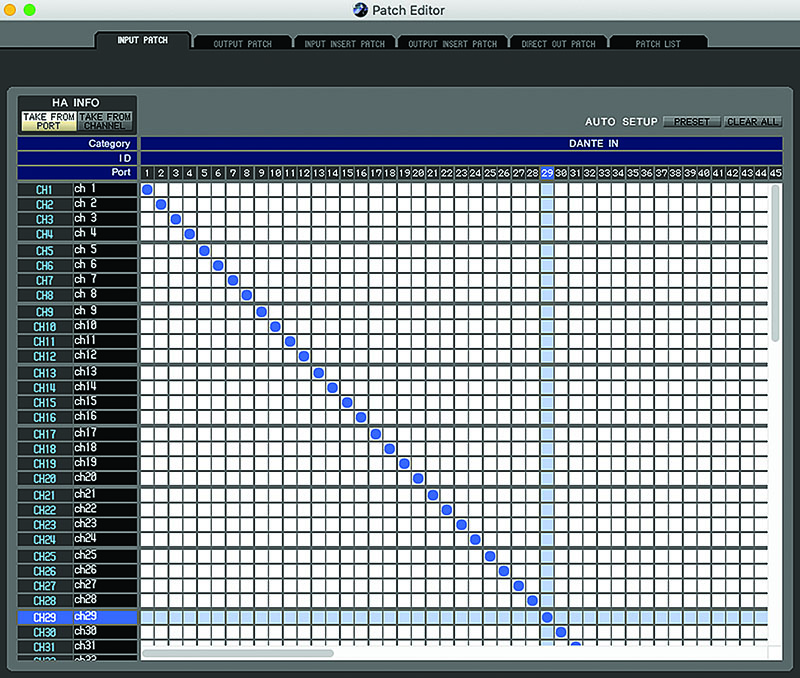Toggle patch of CH2 to port 2
This screenshot has height=678, width=800.
point(161,205)
